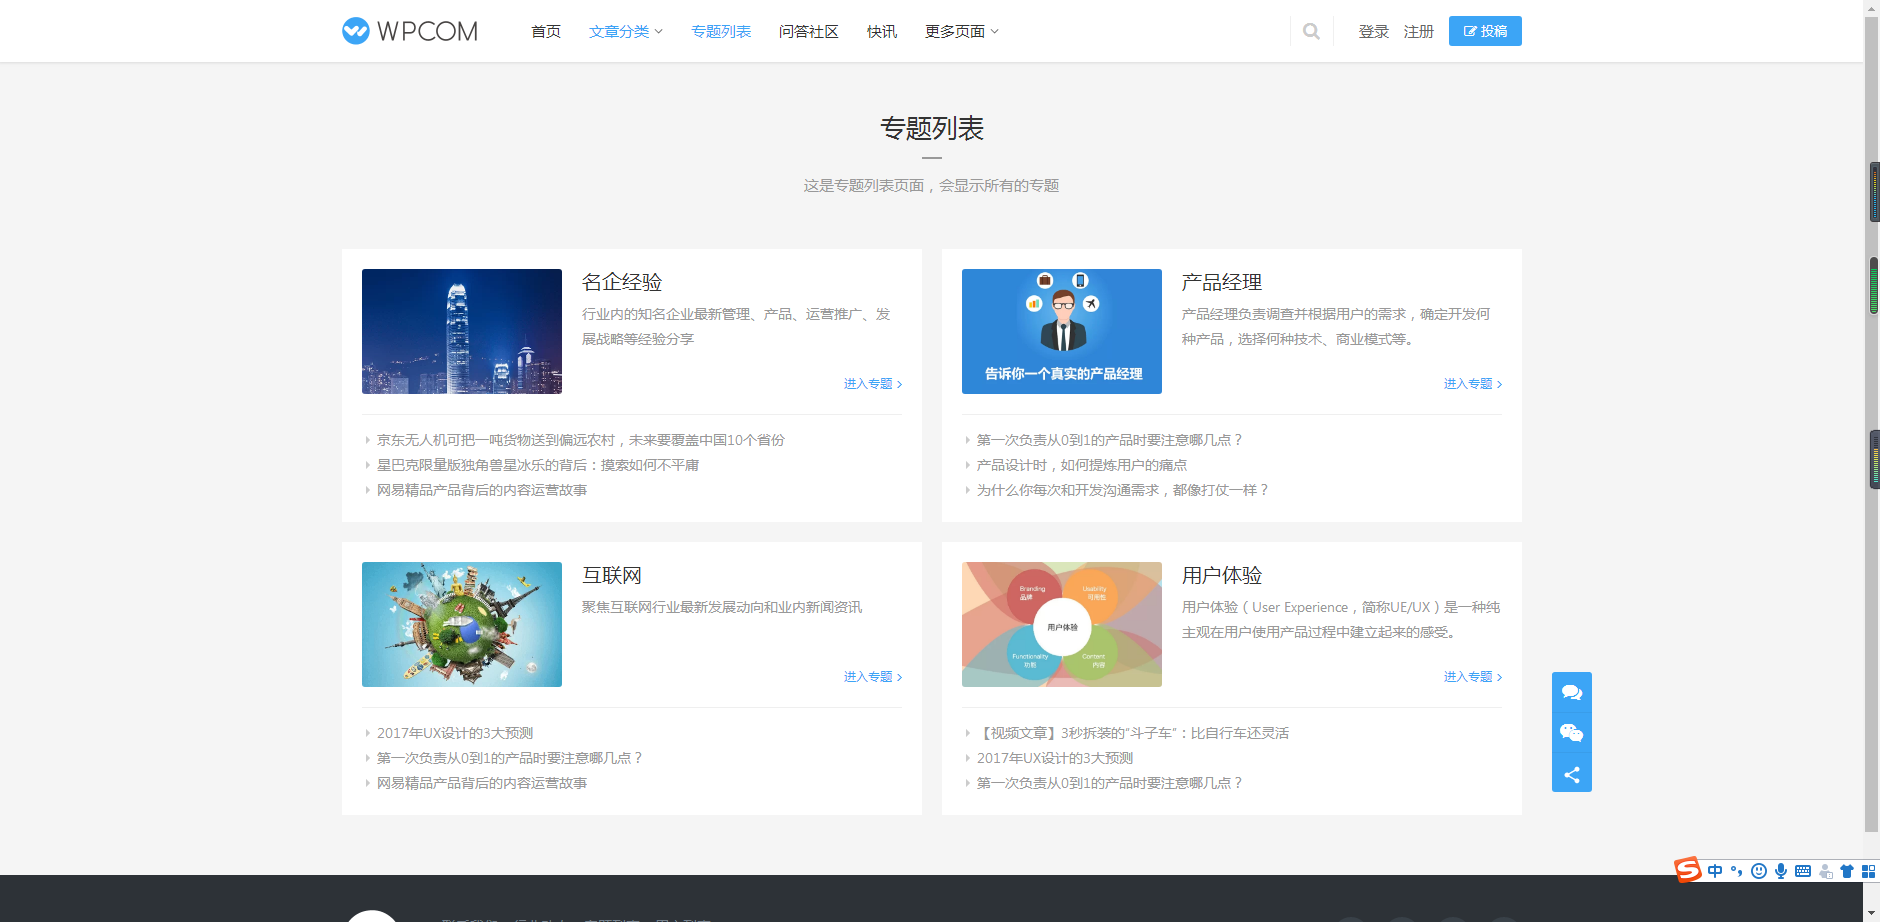Expand the 文章分类 dropdown menu
This screenshot has width=1880, height=922.
pyautogui.click(x=626, y=32)
